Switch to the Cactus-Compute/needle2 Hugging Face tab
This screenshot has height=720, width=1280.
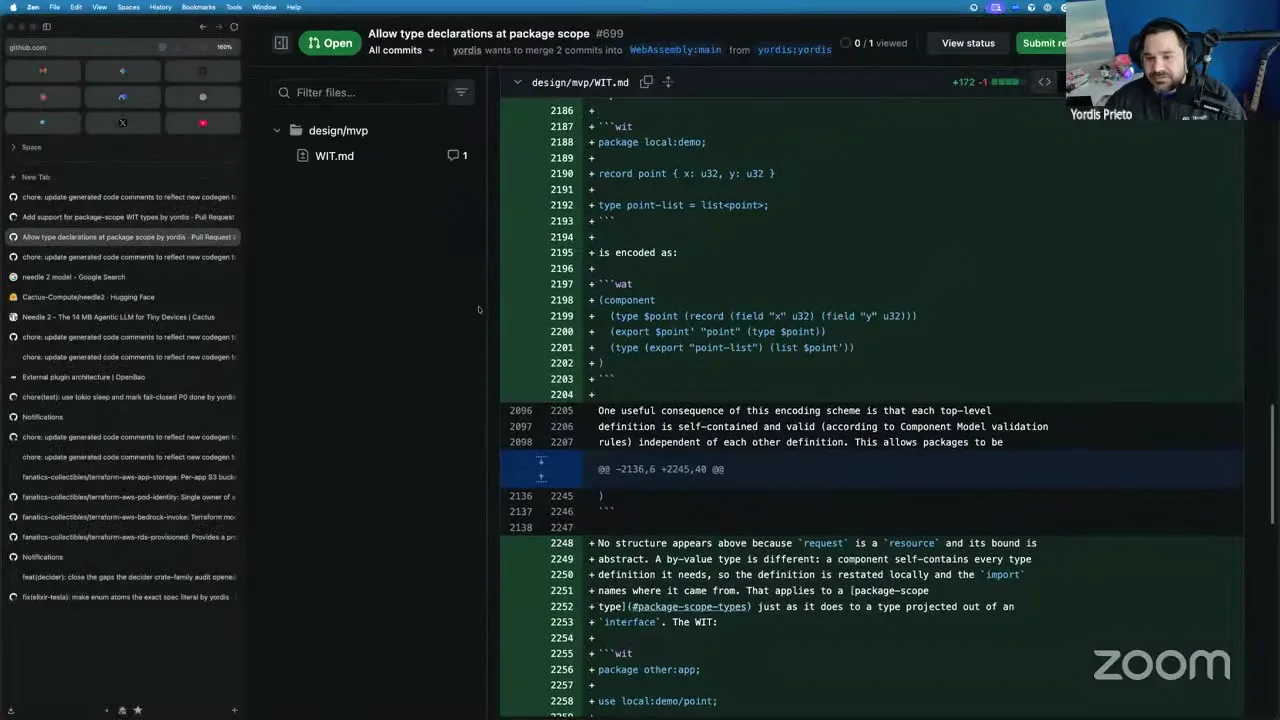click(x=123, y=297)
